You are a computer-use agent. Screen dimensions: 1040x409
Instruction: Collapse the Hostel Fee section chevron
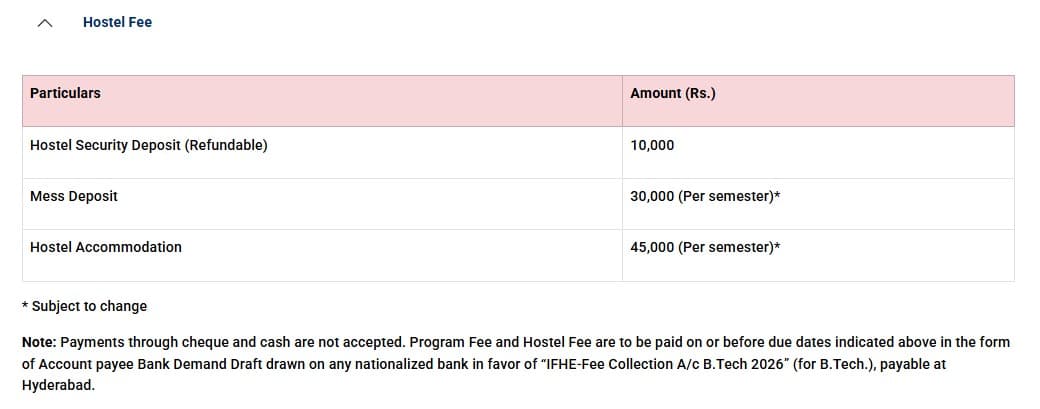[x=44, y=23]
